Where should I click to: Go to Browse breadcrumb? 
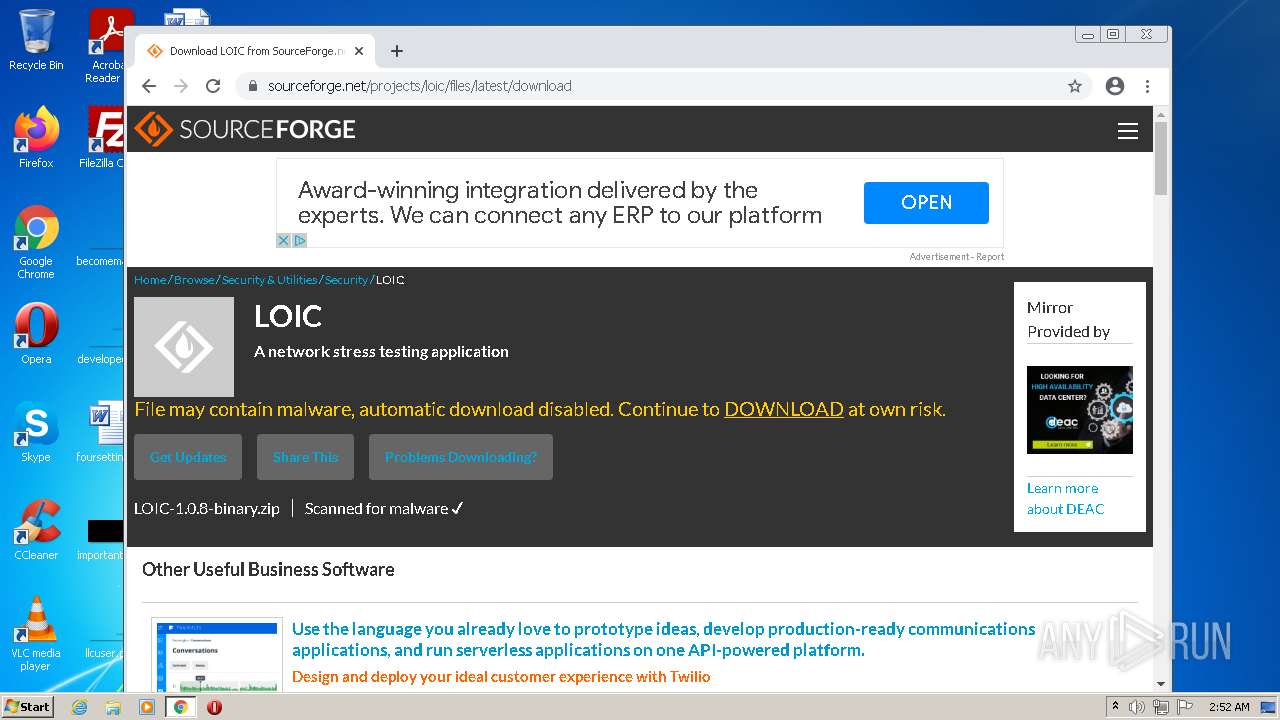194,280
